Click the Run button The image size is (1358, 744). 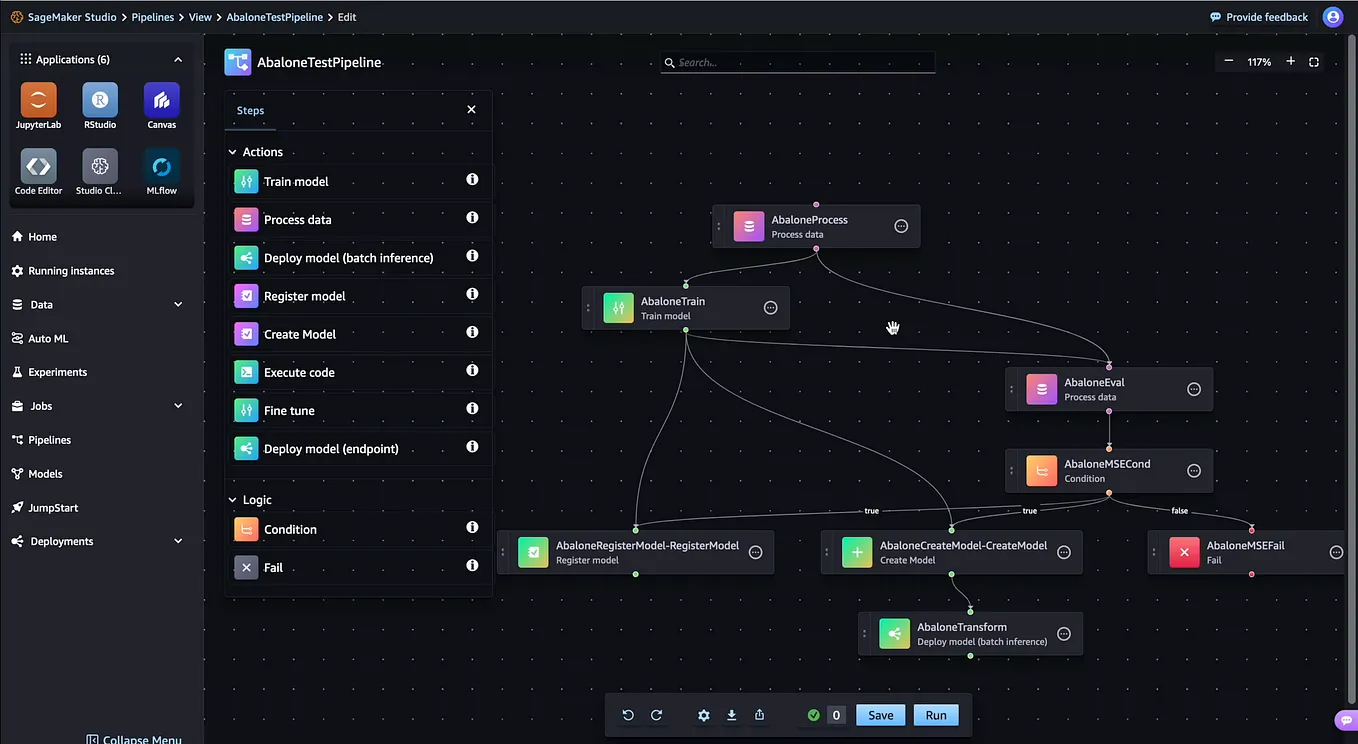[x=934, y=714]
